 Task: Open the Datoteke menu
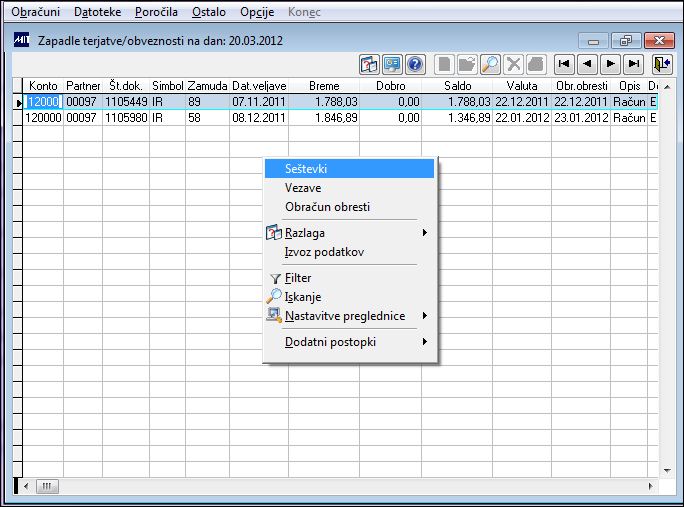98,12
